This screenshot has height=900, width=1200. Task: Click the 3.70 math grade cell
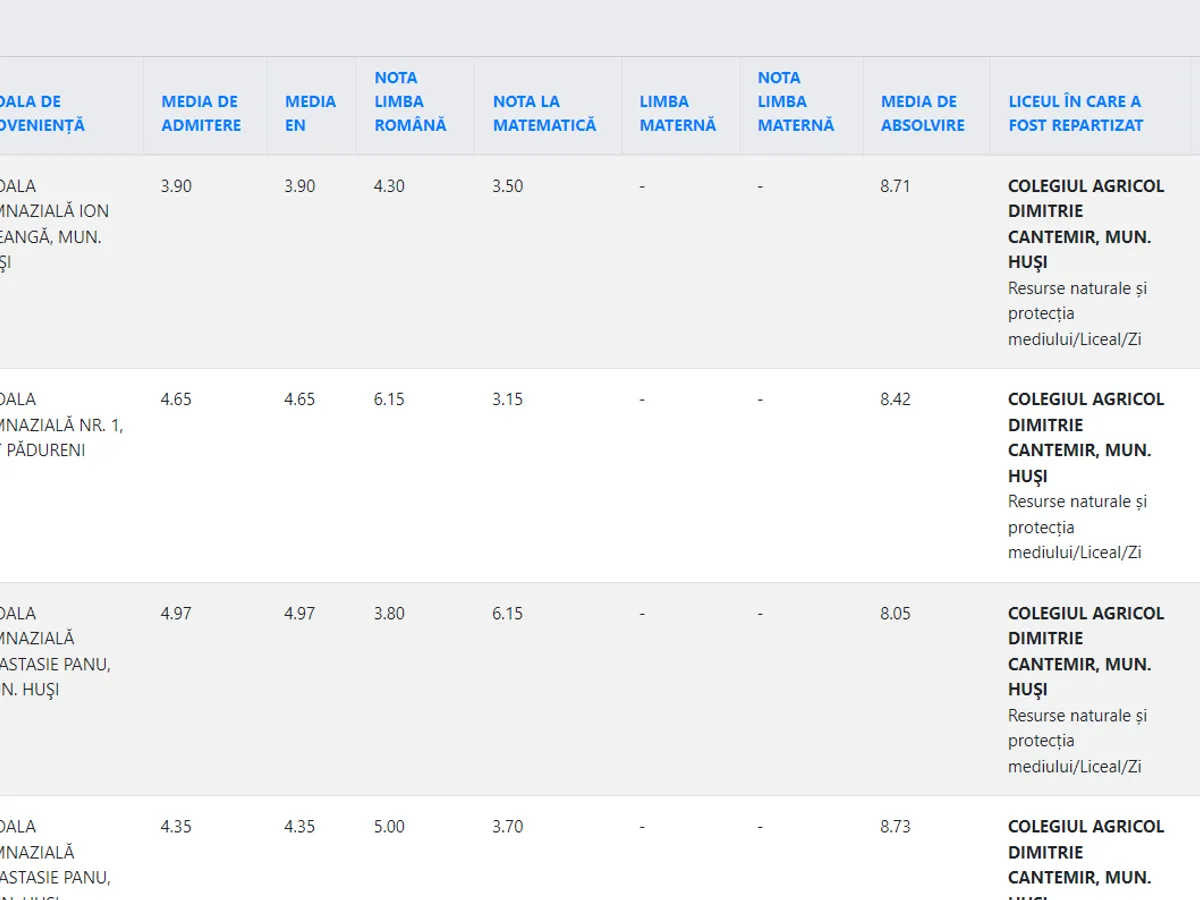(507, 826)
